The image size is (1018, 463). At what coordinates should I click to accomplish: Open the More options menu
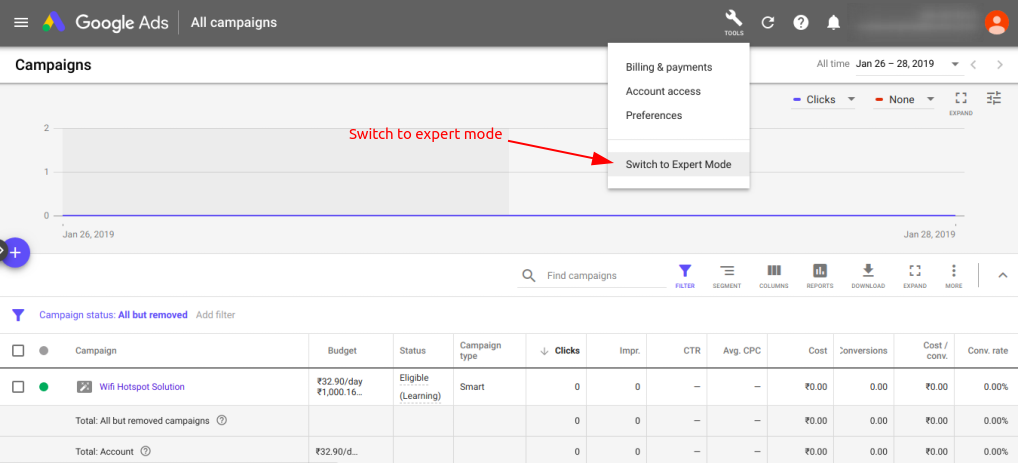[954, 276]
